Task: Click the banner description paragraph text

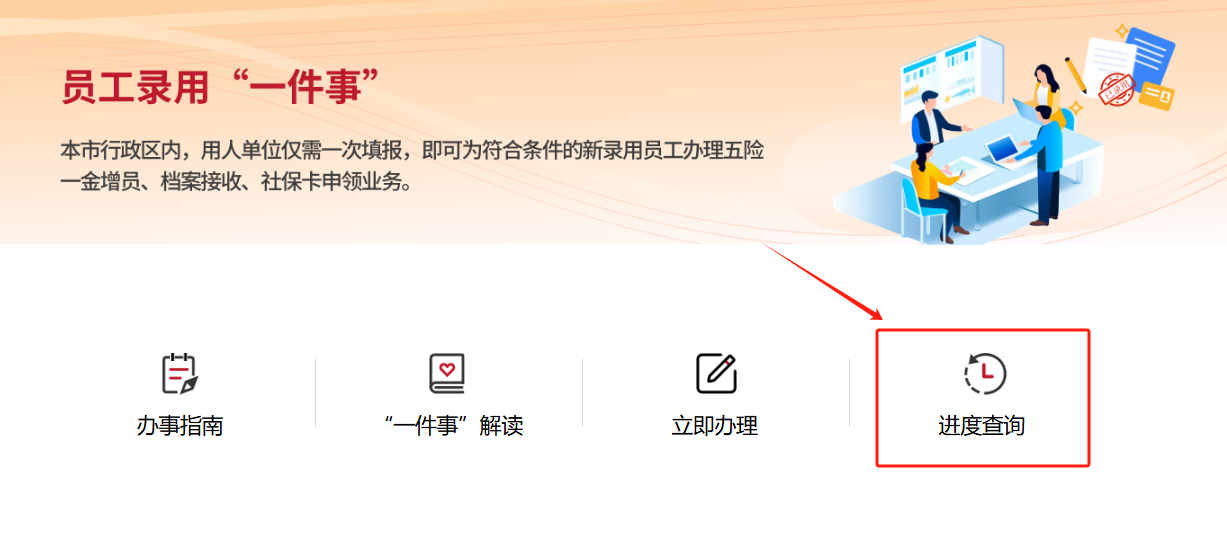Action: coord(412,167)
